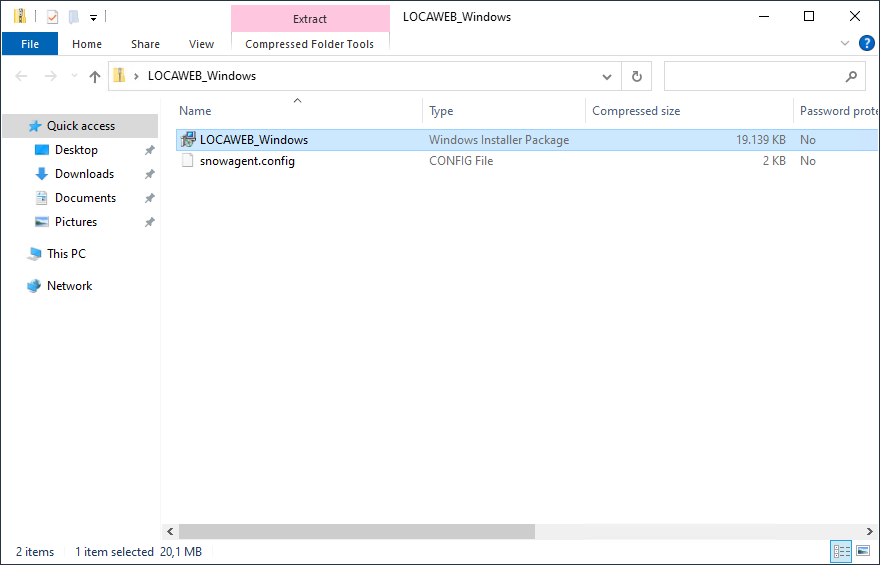Go up one folder level
This screenshot has height=565, width=880.
(95, 76)
